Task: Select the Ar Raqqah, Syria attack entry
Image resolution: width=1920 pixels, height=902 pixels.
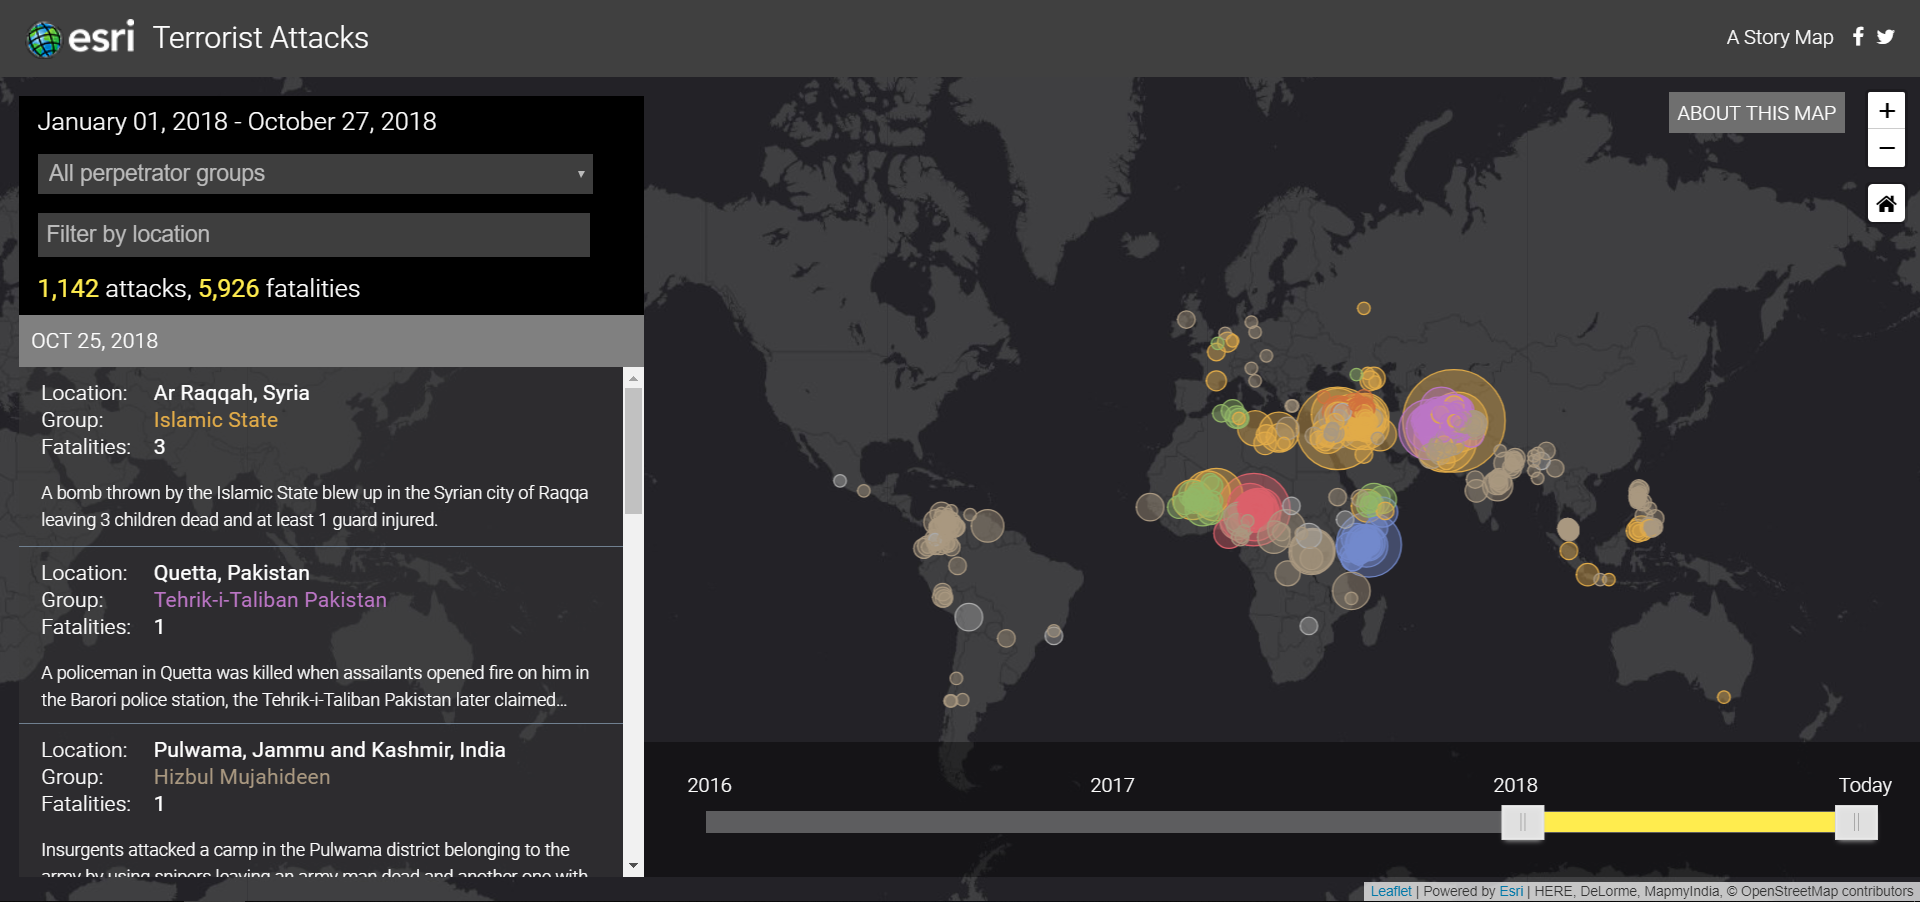Action: 320,456
